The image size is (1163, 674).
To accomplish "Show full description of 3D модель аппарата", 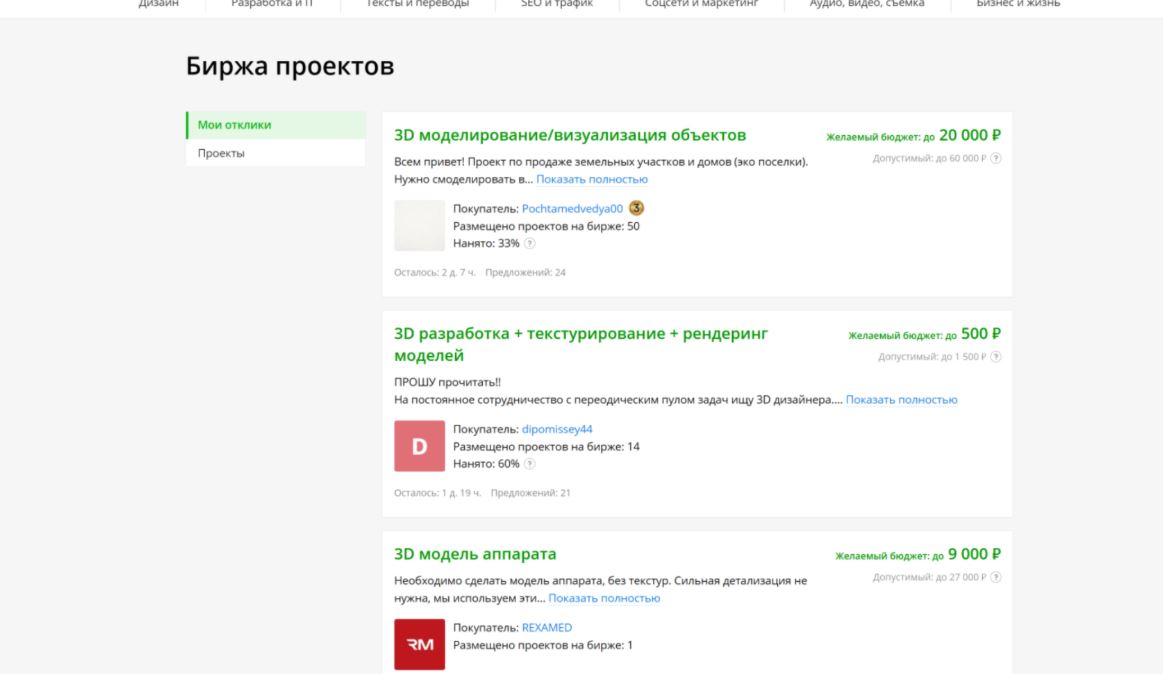I will pyautogui.click(x=604, y=598).
